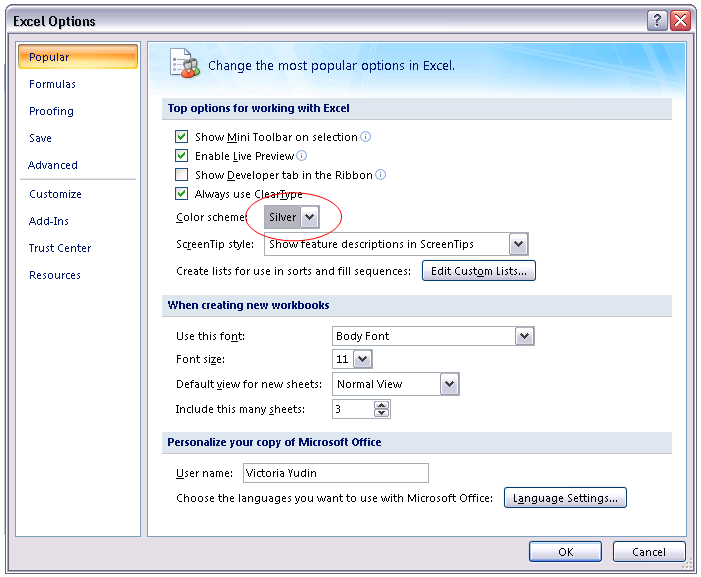Open Language Settings

pos(564,498)
